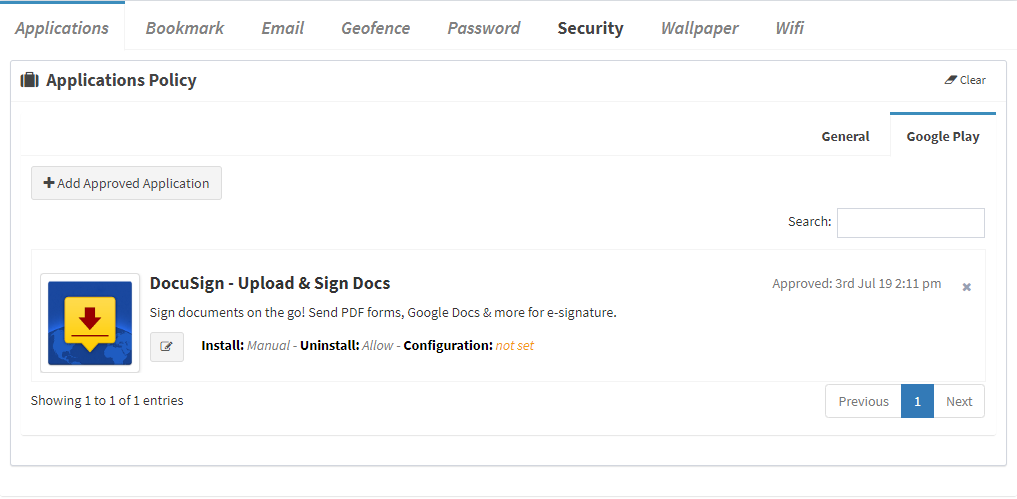
Task: Select the Security tab
Action: 590,28
